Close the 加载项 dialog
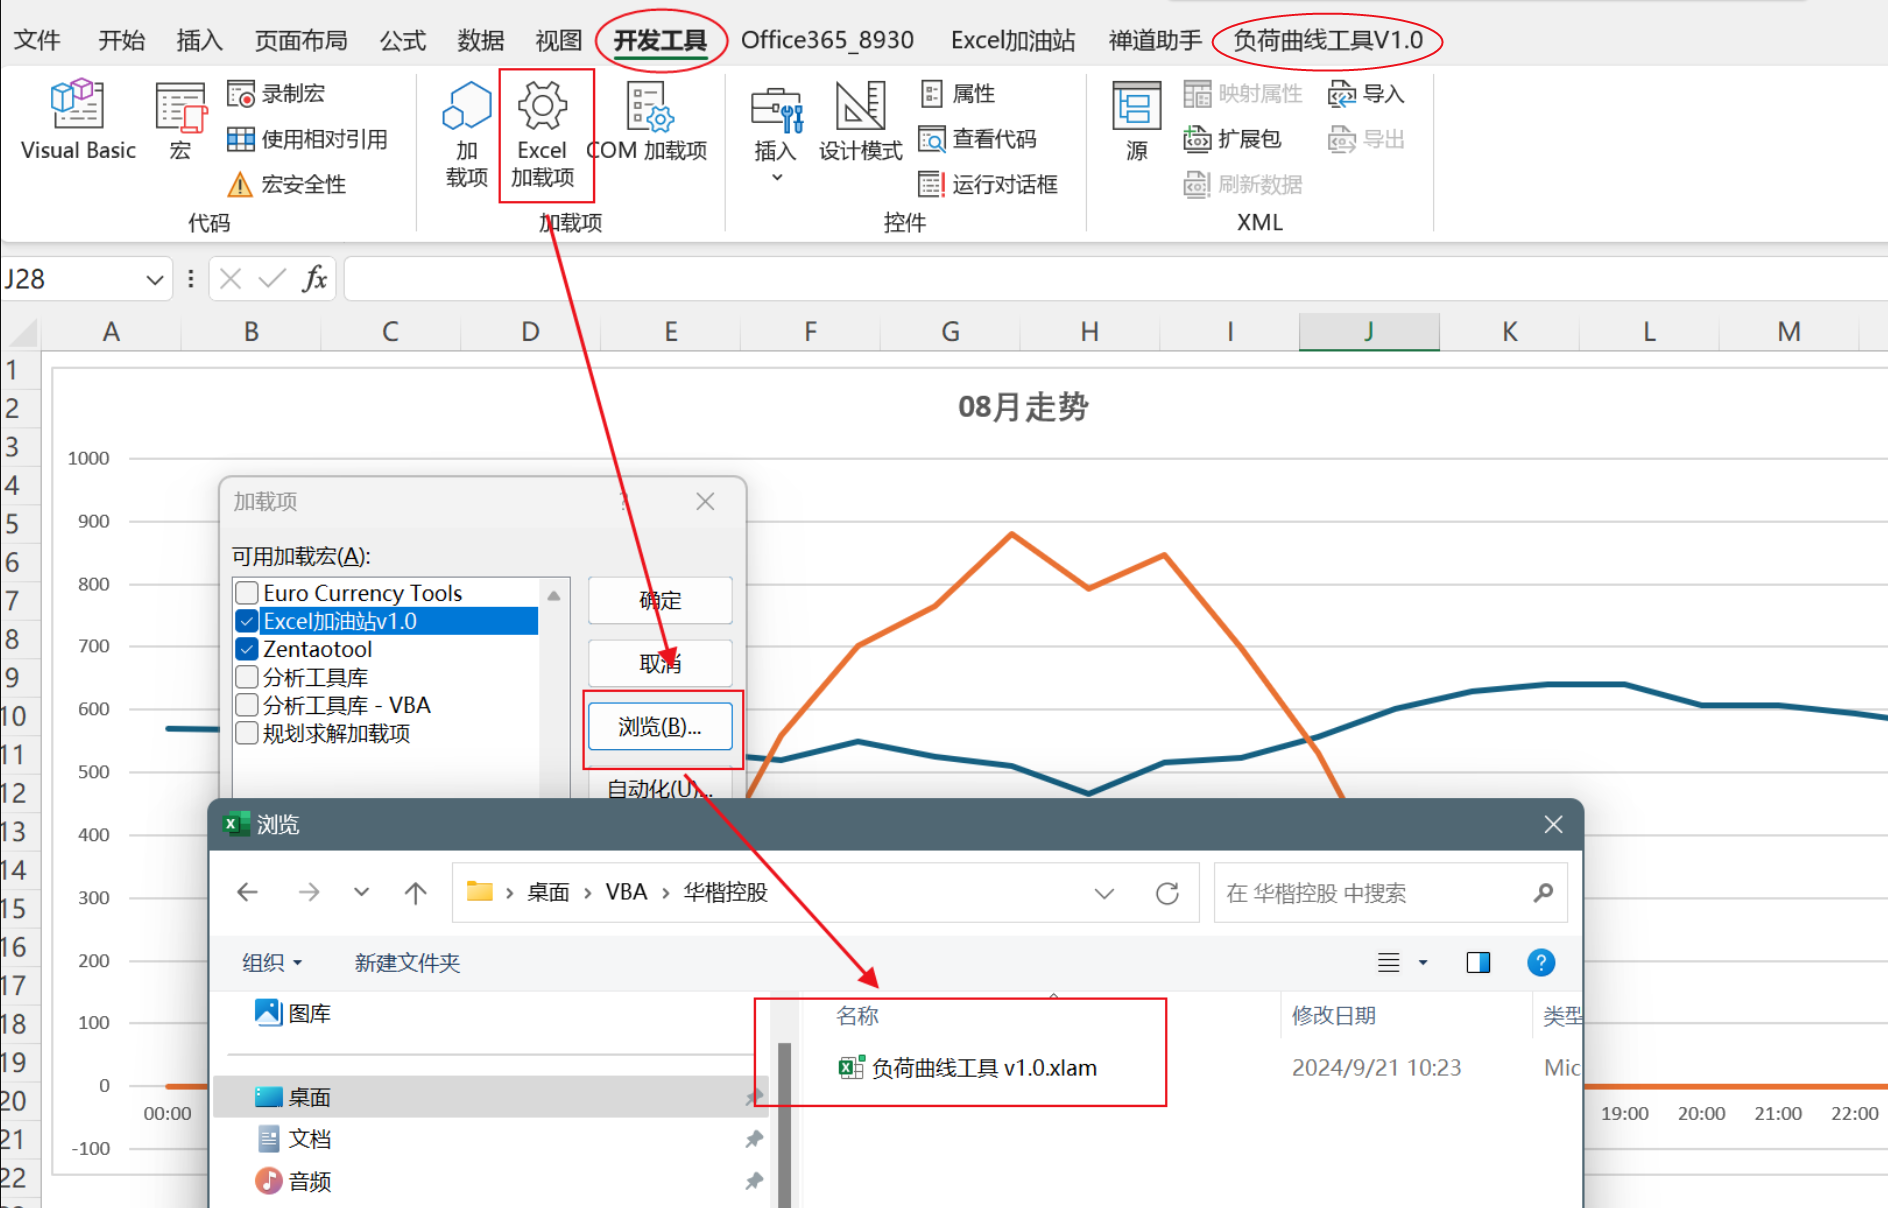1888x1208 pixels. coord(705,501)
